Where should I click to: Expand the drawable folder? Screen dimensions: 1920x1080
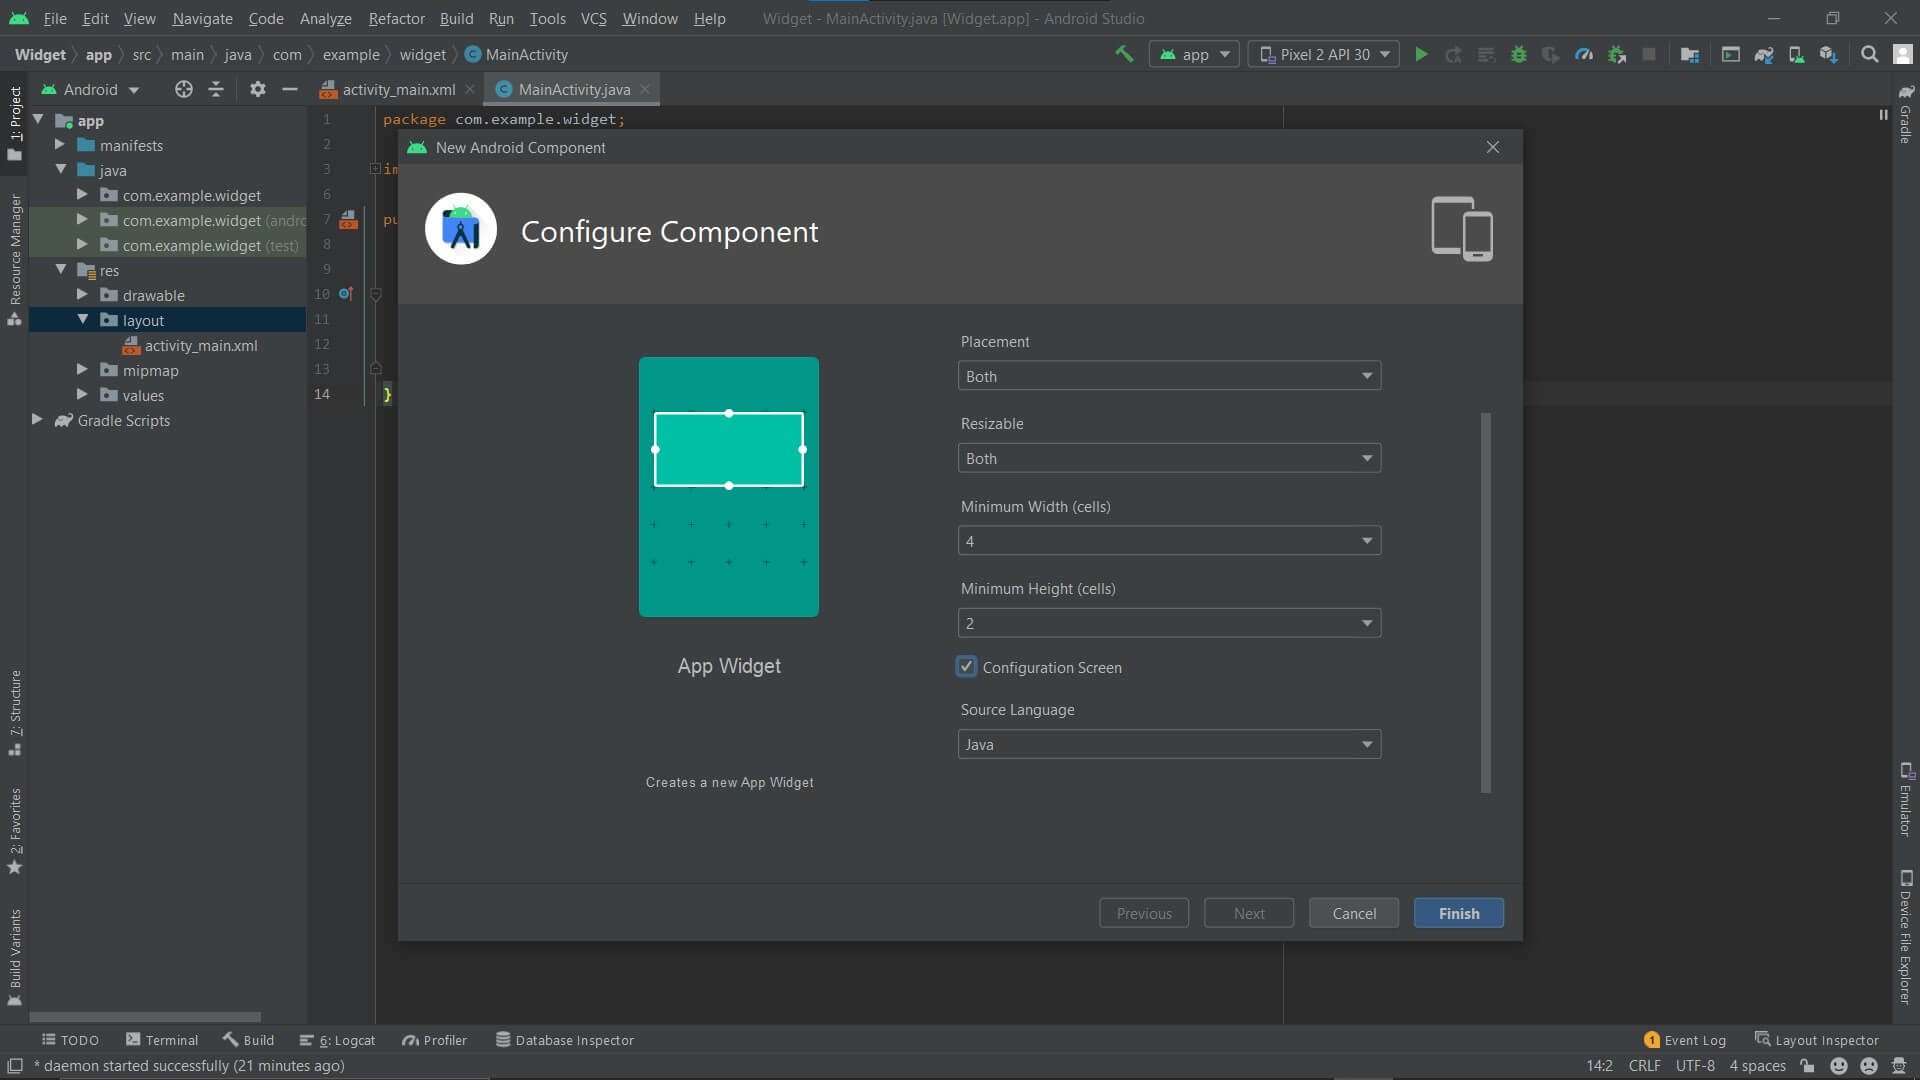[x=82, y=295]
